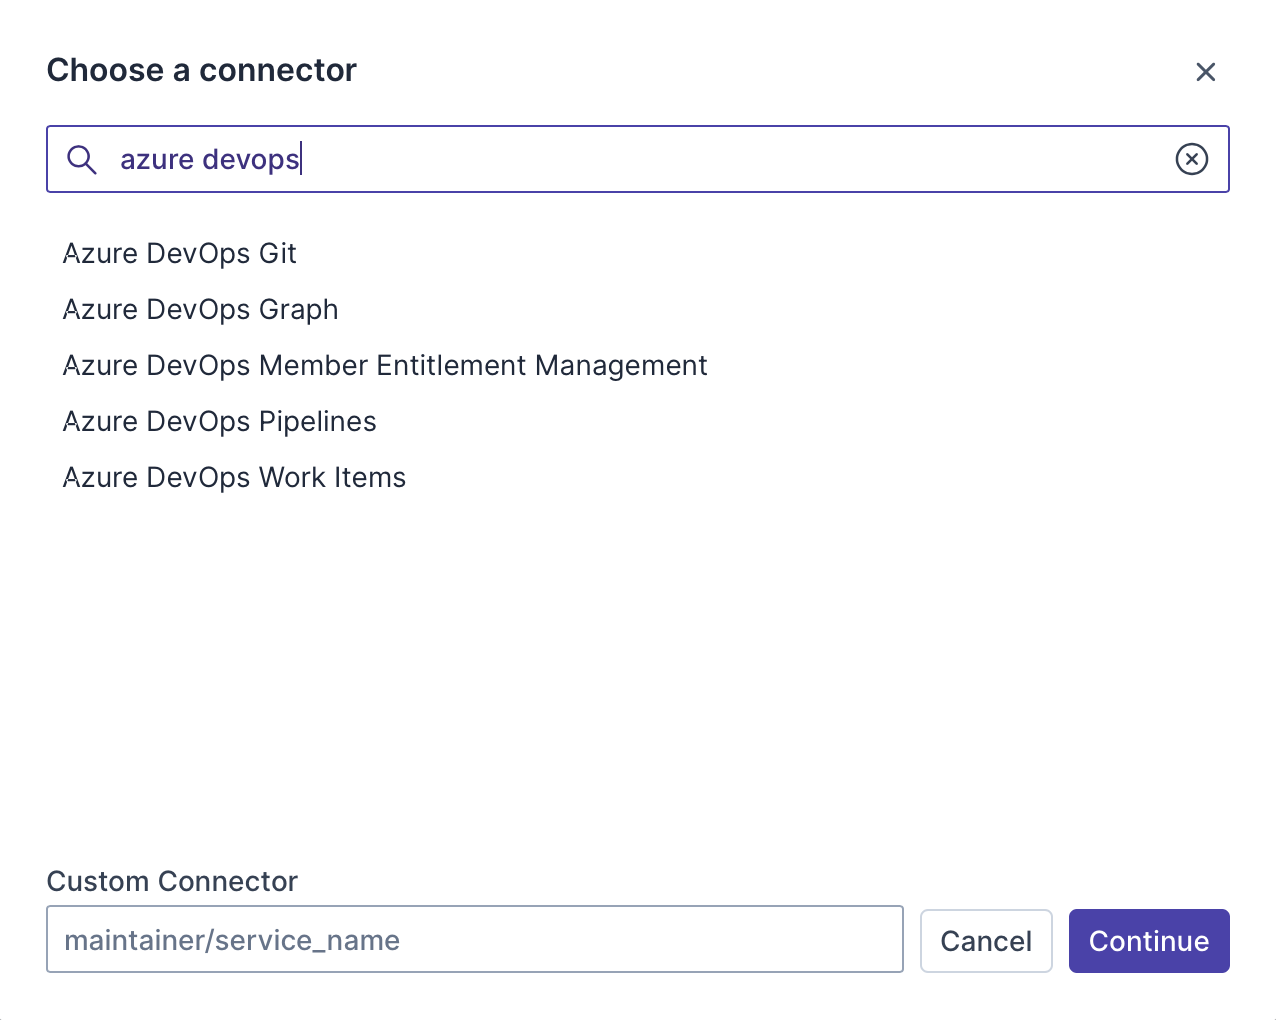Highlight the Pipelines result in the list

pos(220,422)
